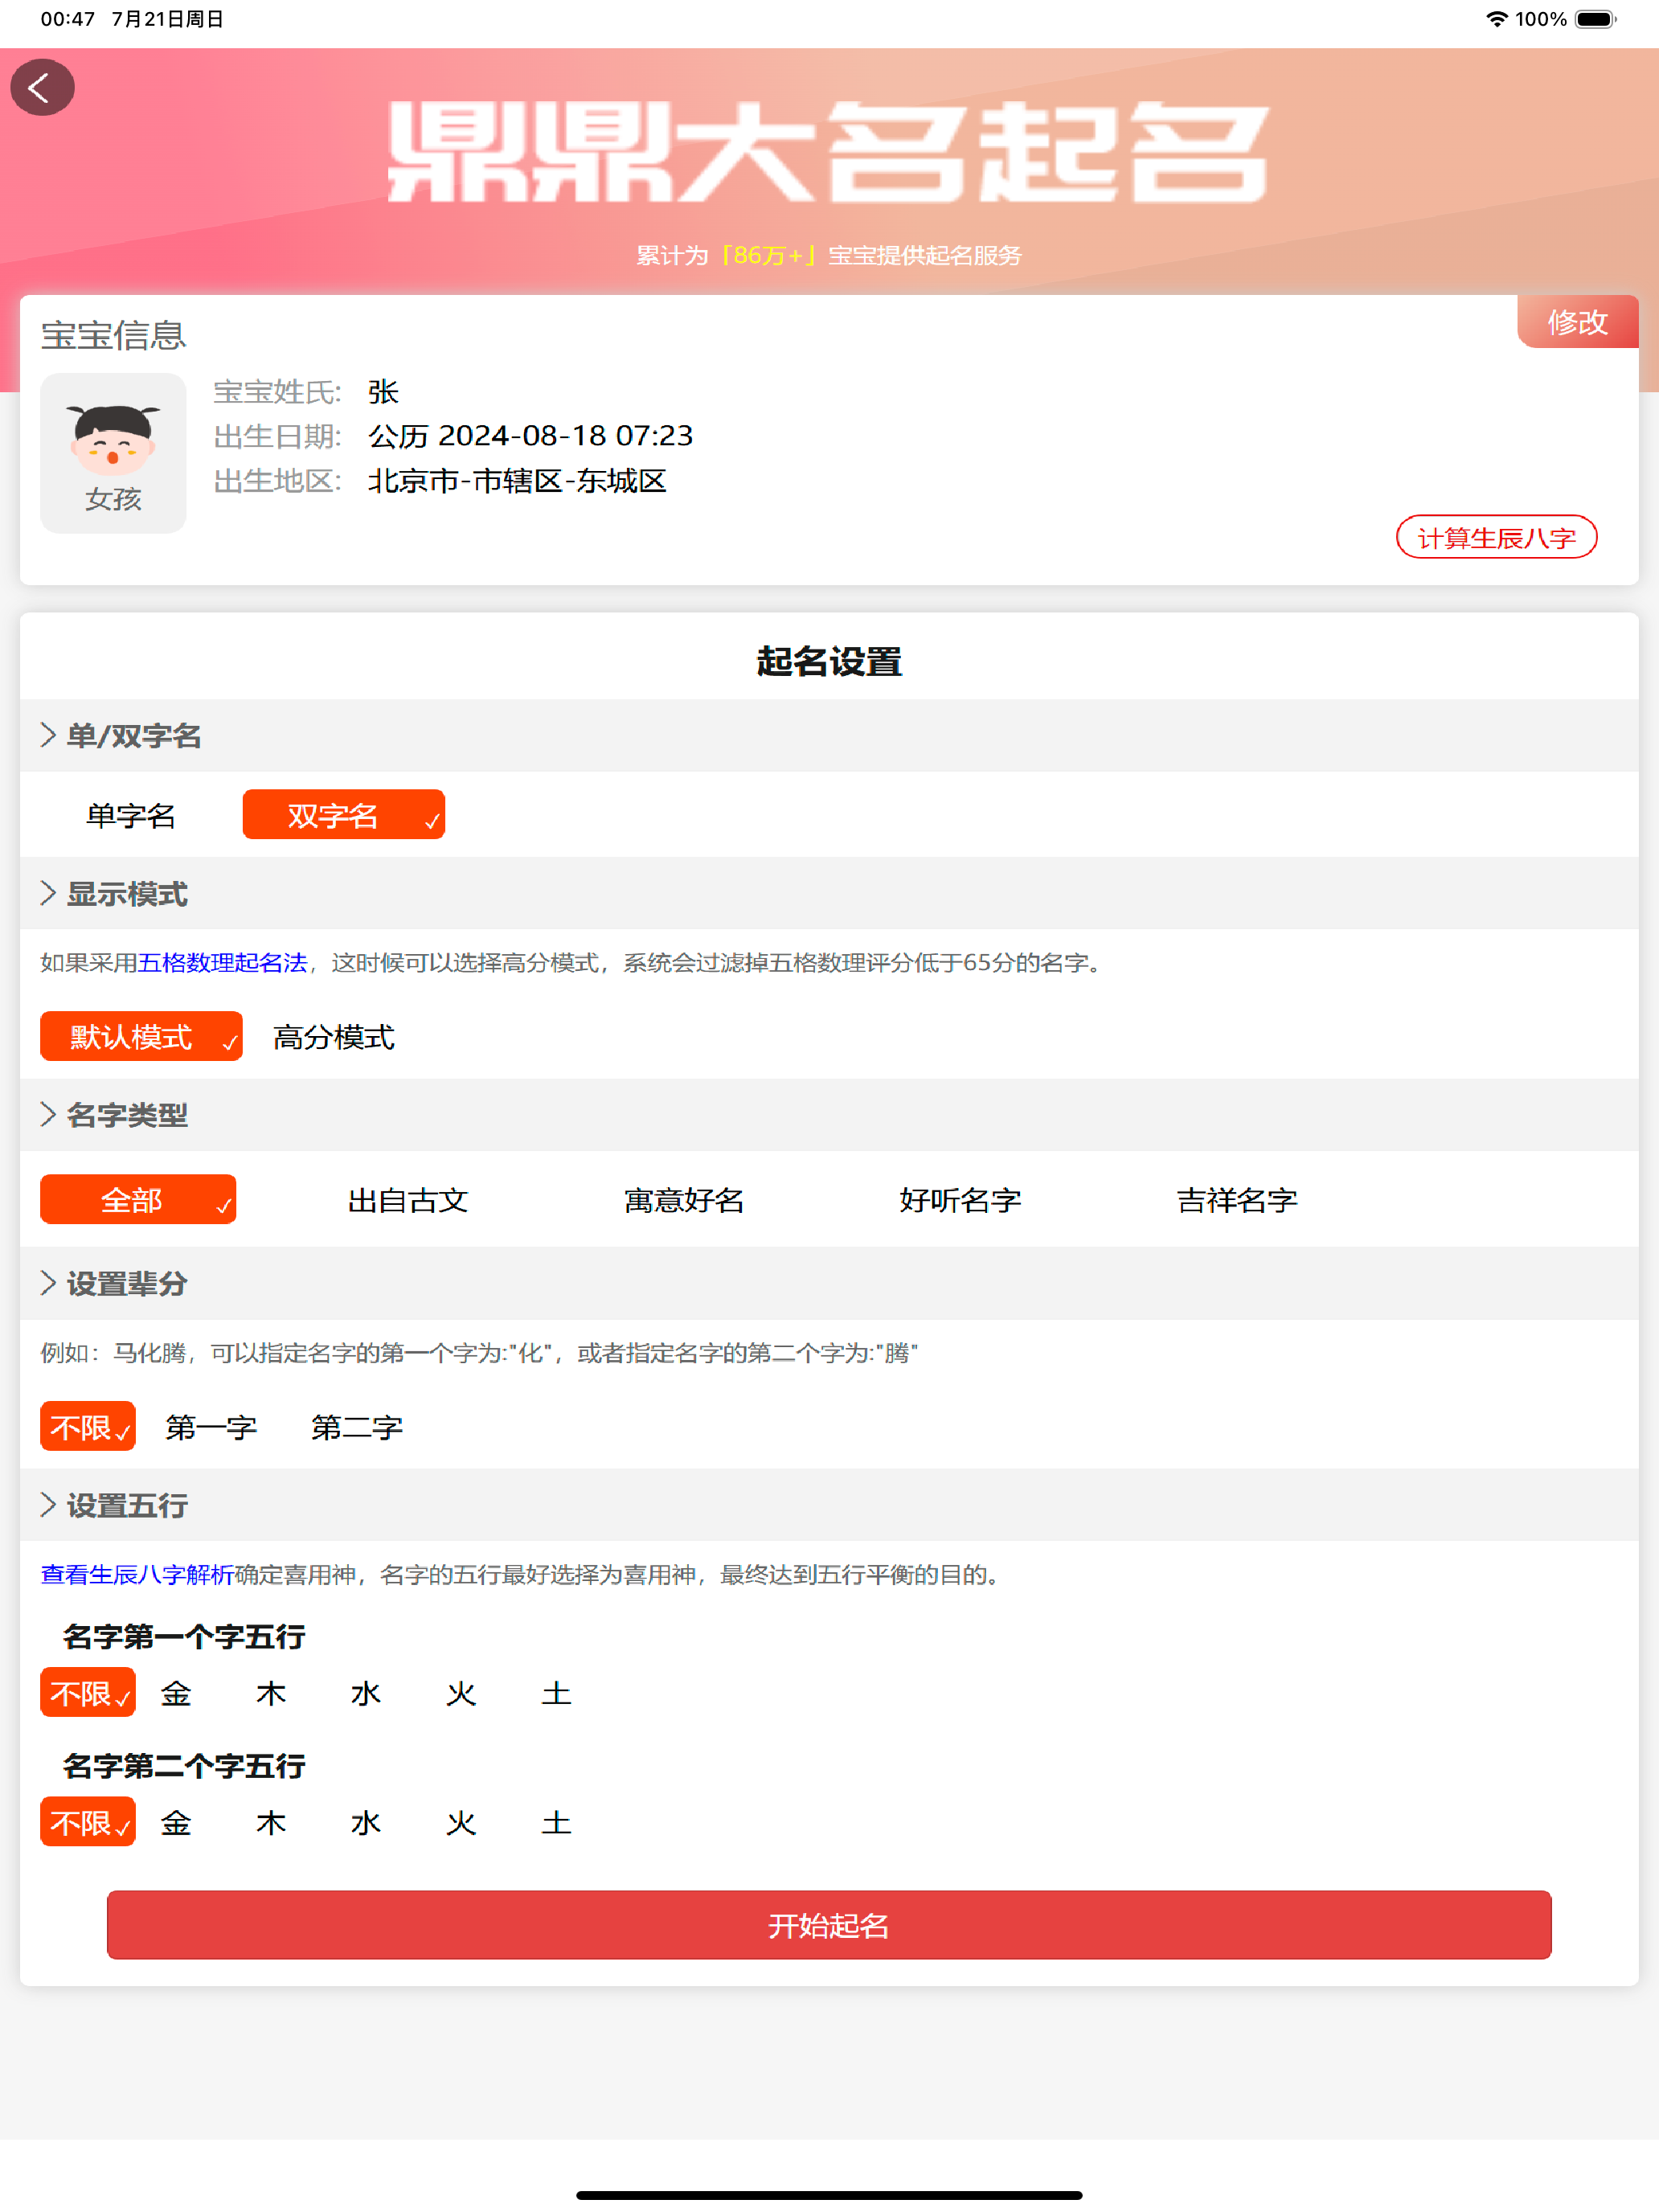Select 出自古文 name type
Image resolution: width=1659 pixels, height=2212 pixels.
pos(408,1200)
